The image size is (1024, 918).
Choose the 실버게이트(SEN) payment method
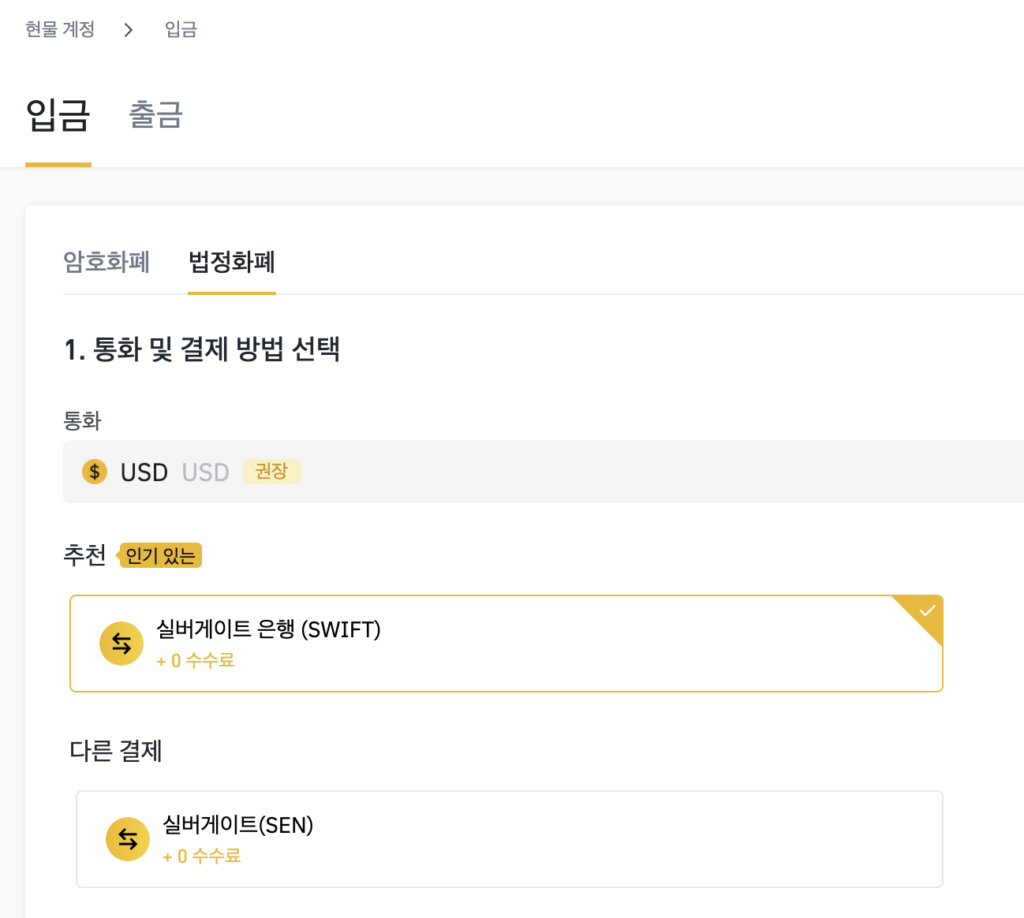click(509, 839)
